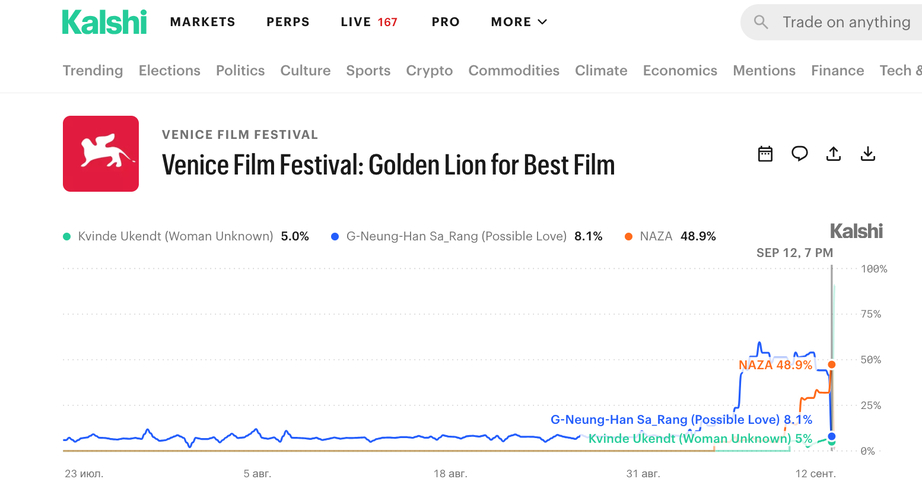Image resolution: width=922 pixels, height=501 pixels.
Task: Open the LIVE 167 section
Action: 369,22
